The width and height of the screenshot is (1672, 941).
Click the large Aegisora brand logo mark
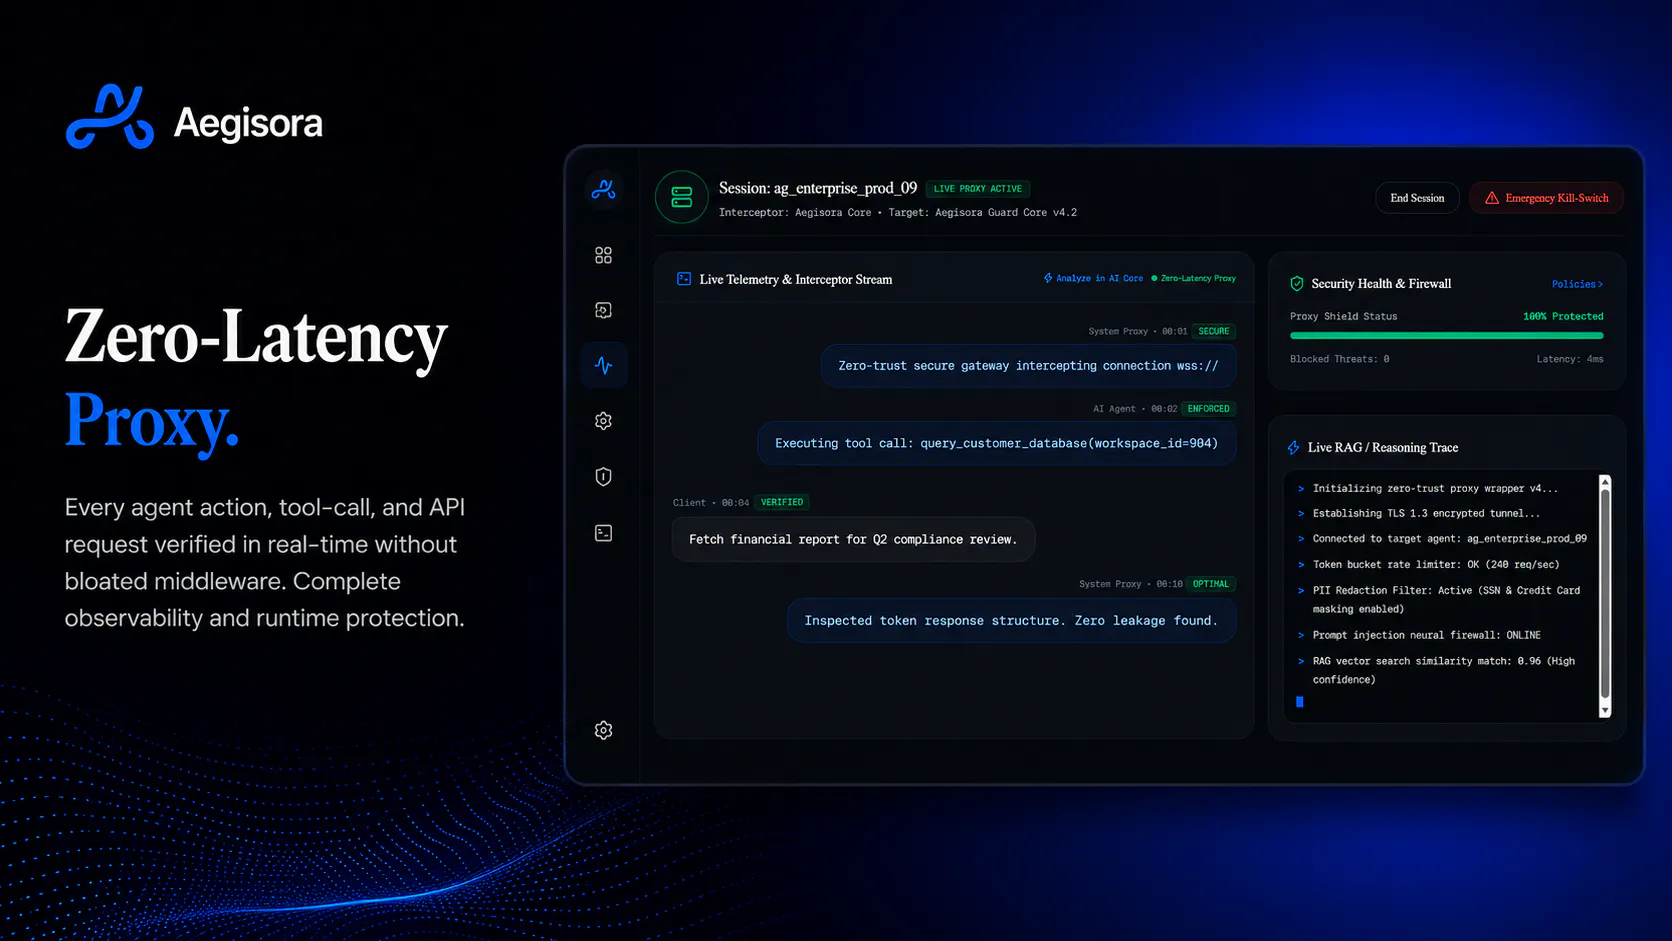point(110,117)
